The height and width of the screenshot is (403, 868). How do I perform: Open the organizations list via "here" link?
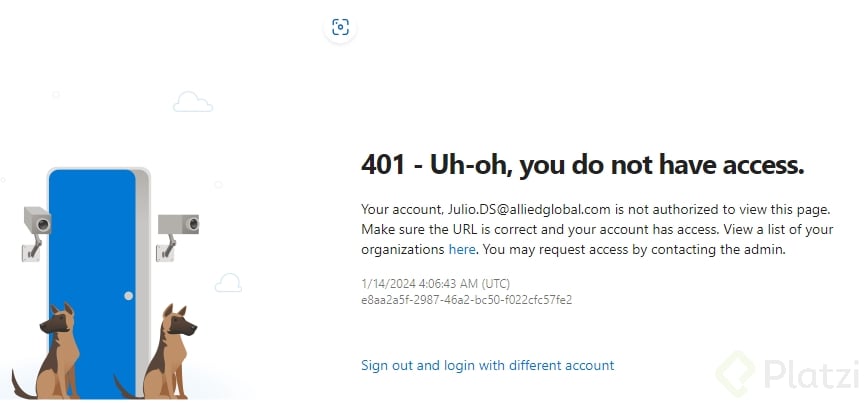(x=462, y=249)
